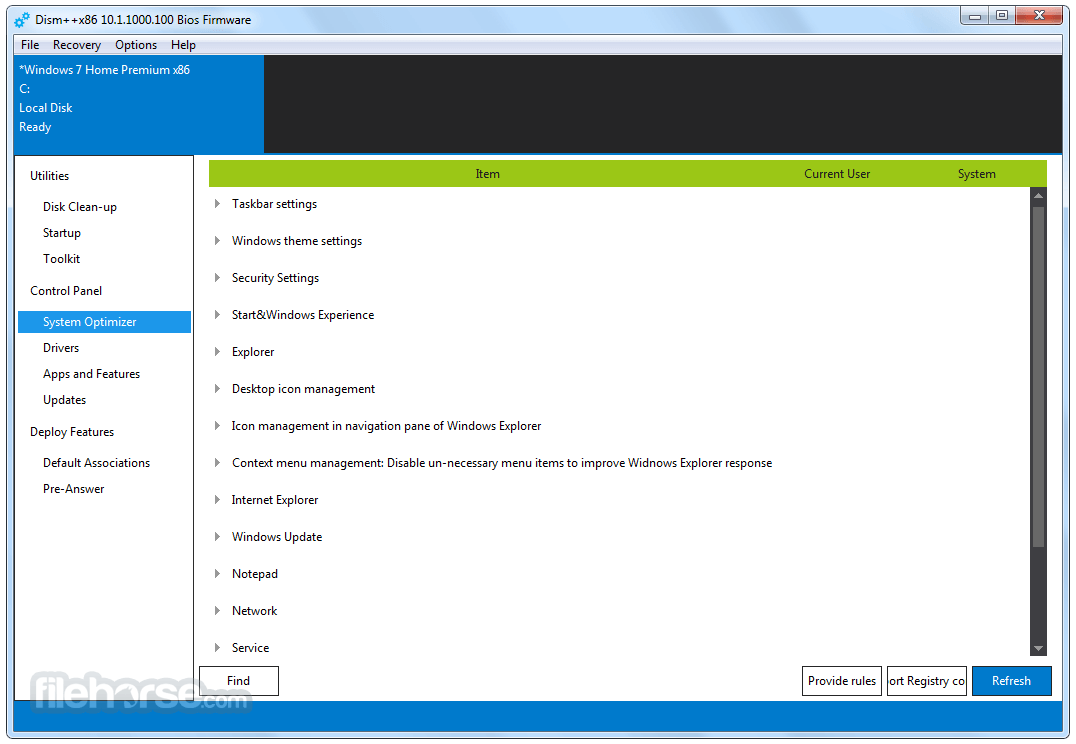The width and height of the screenshot is (1076, 744).
Task: Open Startup in the sidebar
Action: 62,233
